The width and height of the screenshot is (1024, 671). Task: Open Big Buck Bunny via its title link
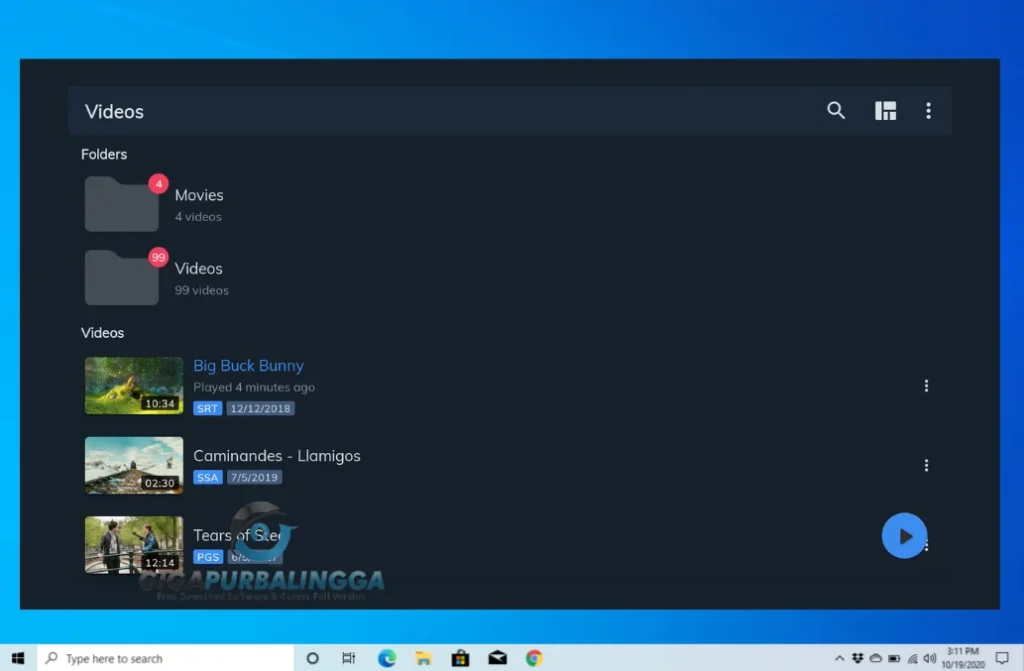pos(248,365)
